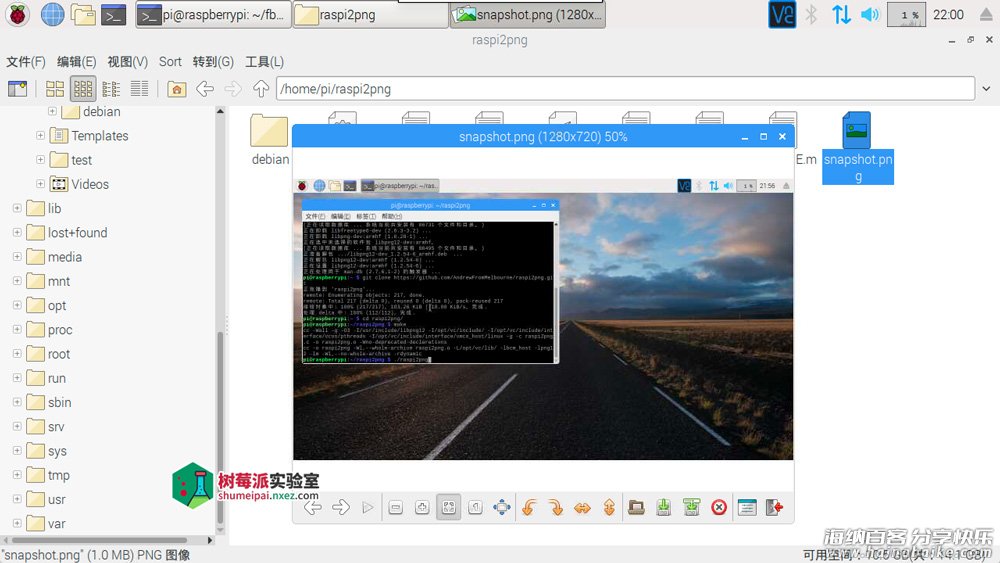Open the 编辑(E) menu
1000x563 pixels.
pos(77,62)
